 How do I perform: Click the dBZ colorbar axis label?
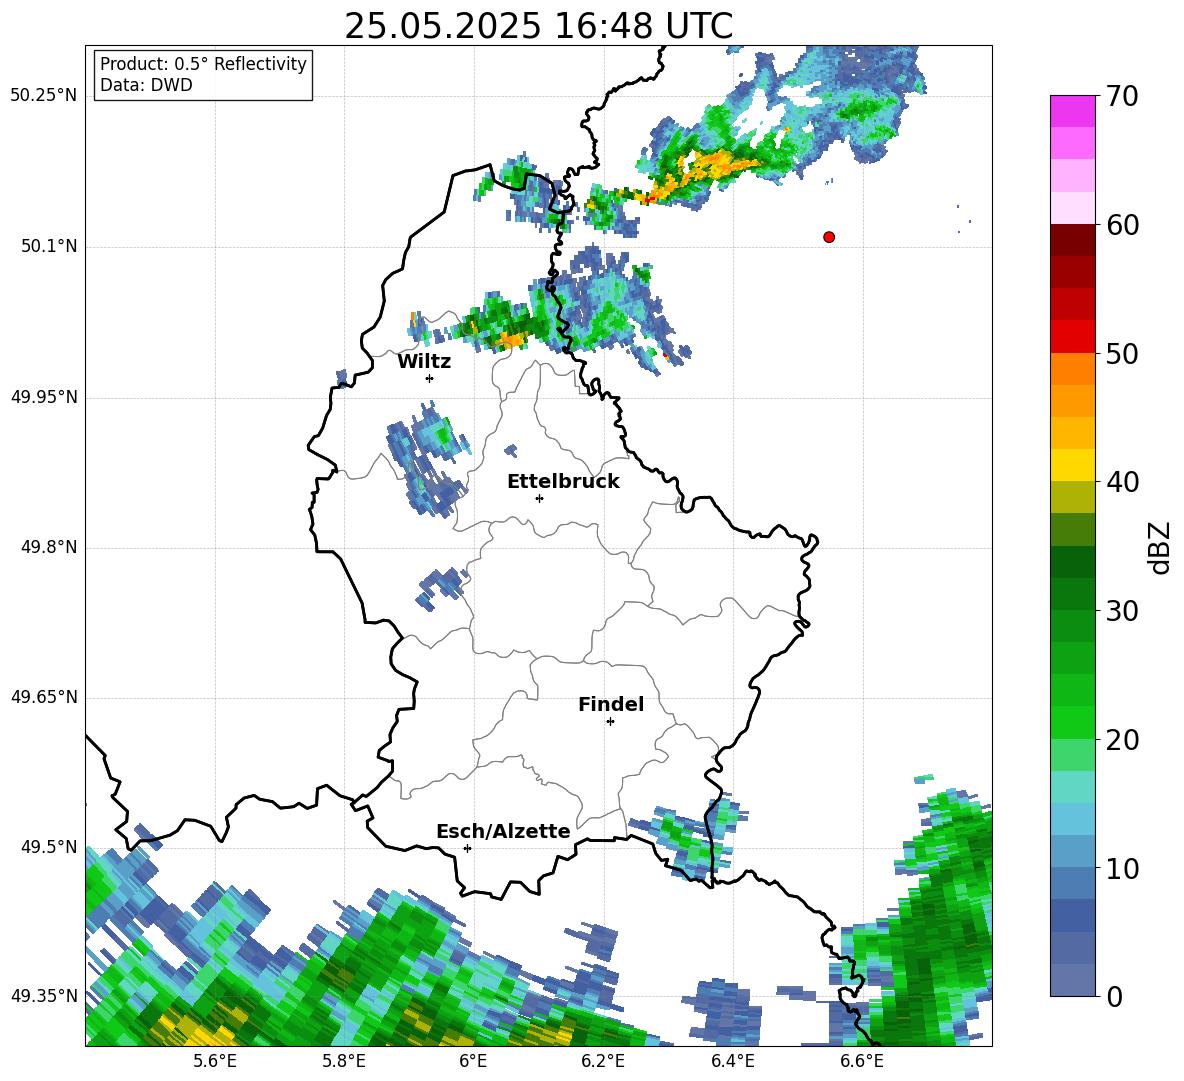[1158, 547]
